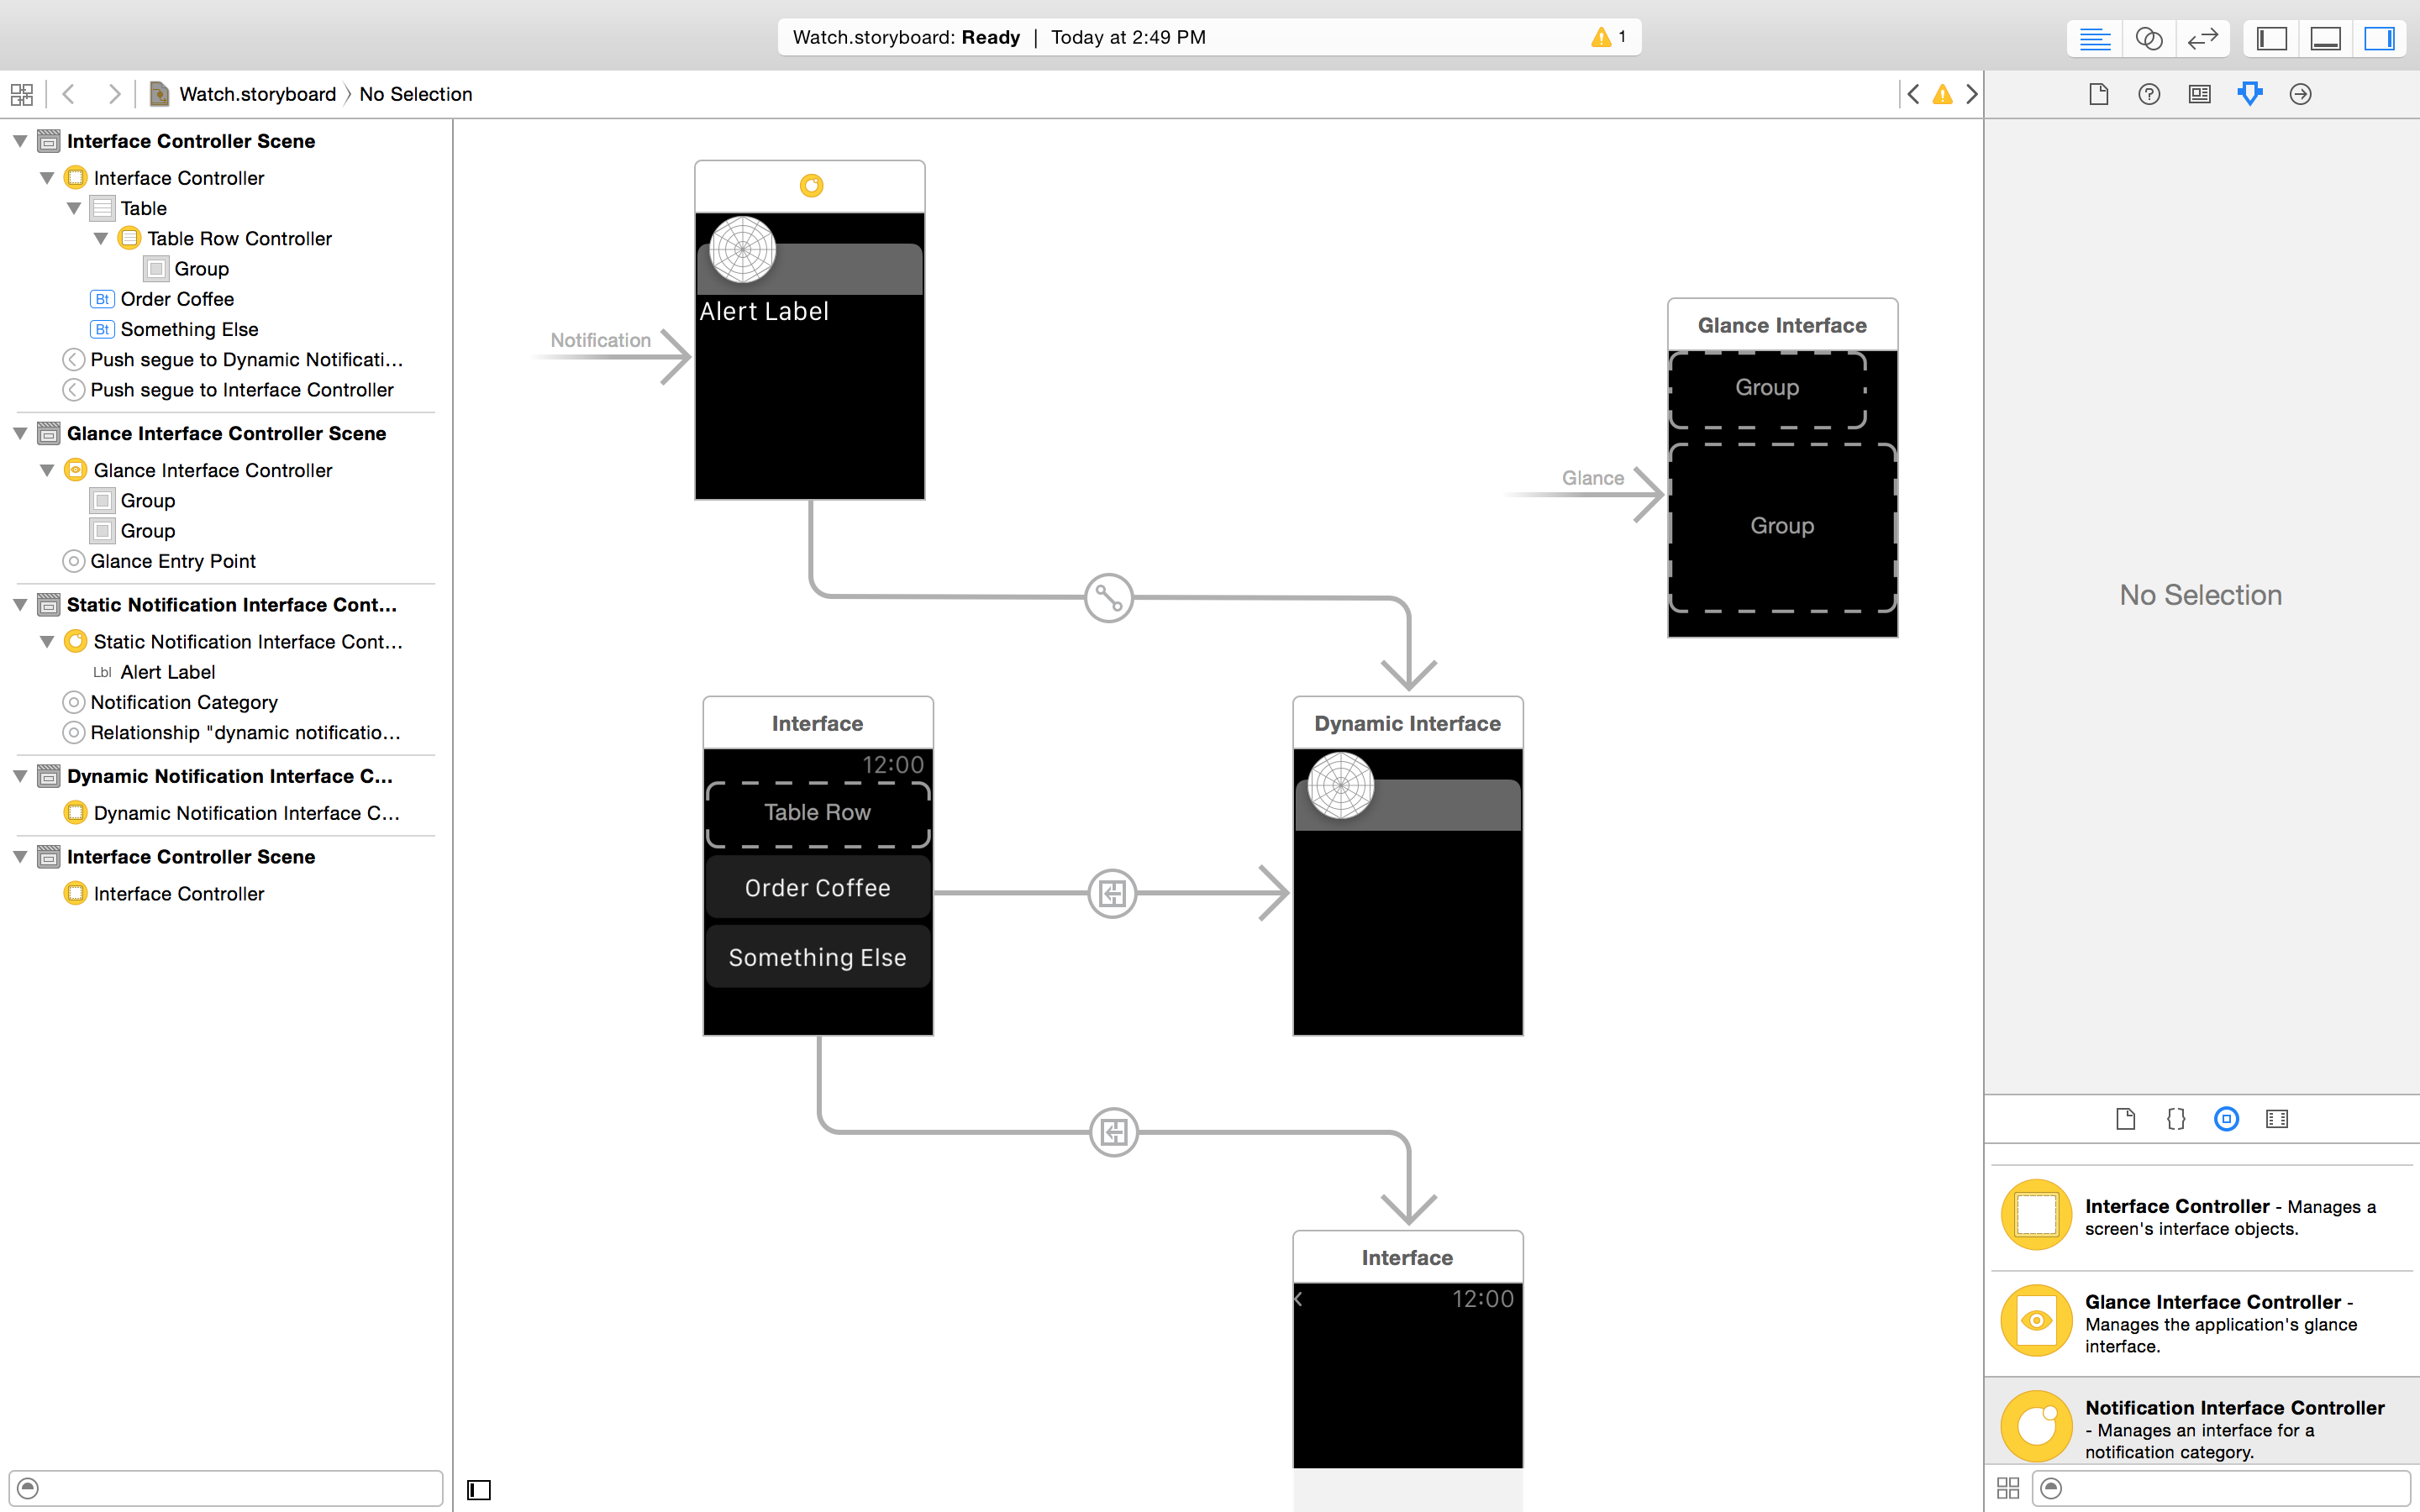The width and height of the screenshot is (2420, 1512).
Task: Open the Connections inspector tab
Action: coord(2300,94)
